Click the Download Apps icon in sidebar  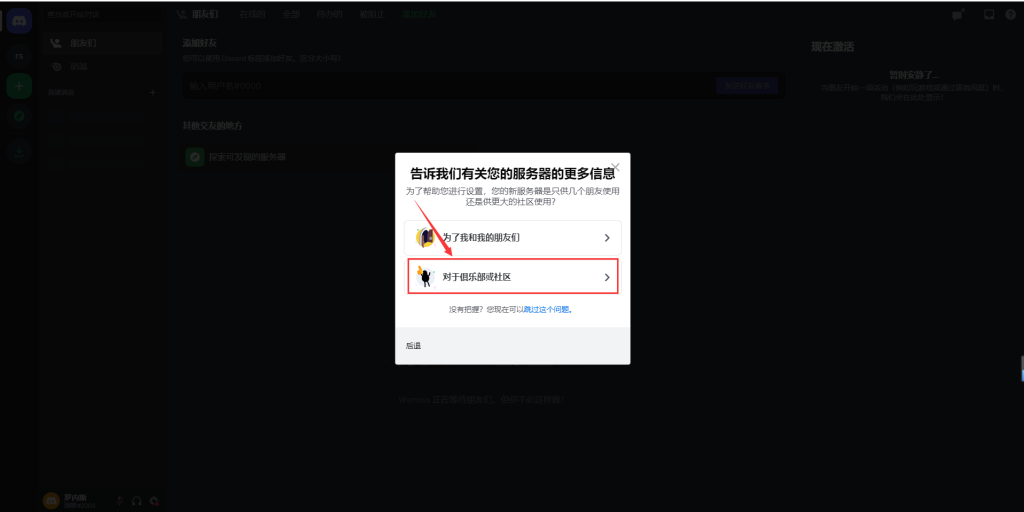pos(19,151)
